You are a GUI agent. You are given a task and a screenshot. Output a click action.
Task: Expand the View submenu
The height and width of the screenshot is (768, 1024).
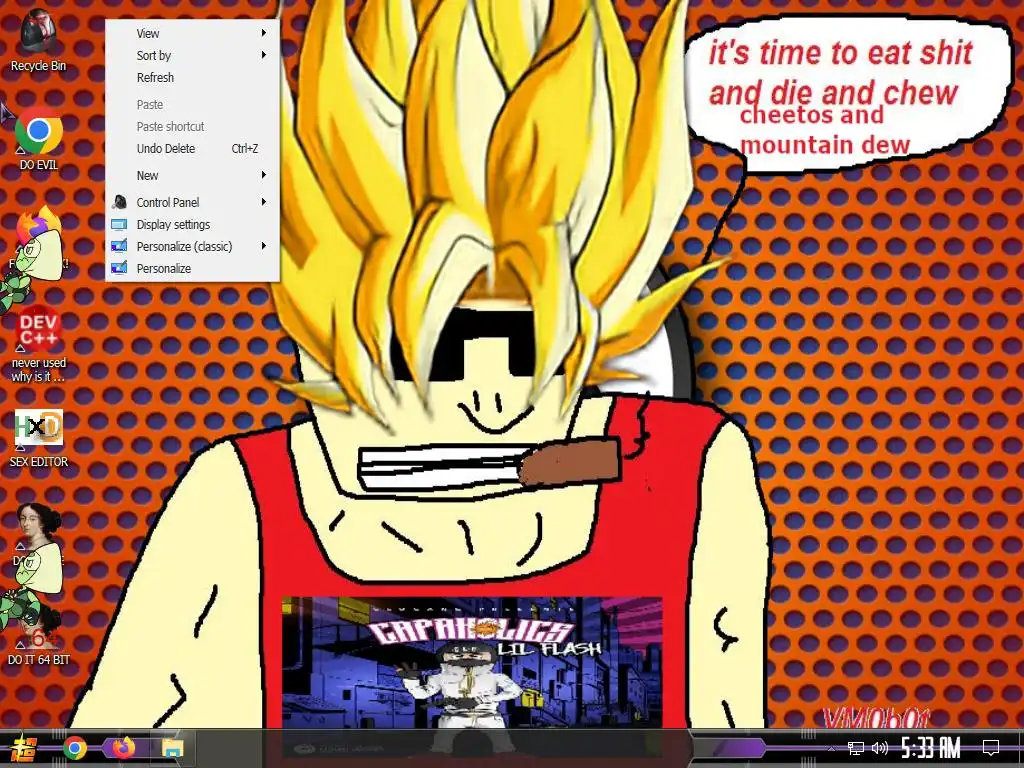(x=193, y=33)
